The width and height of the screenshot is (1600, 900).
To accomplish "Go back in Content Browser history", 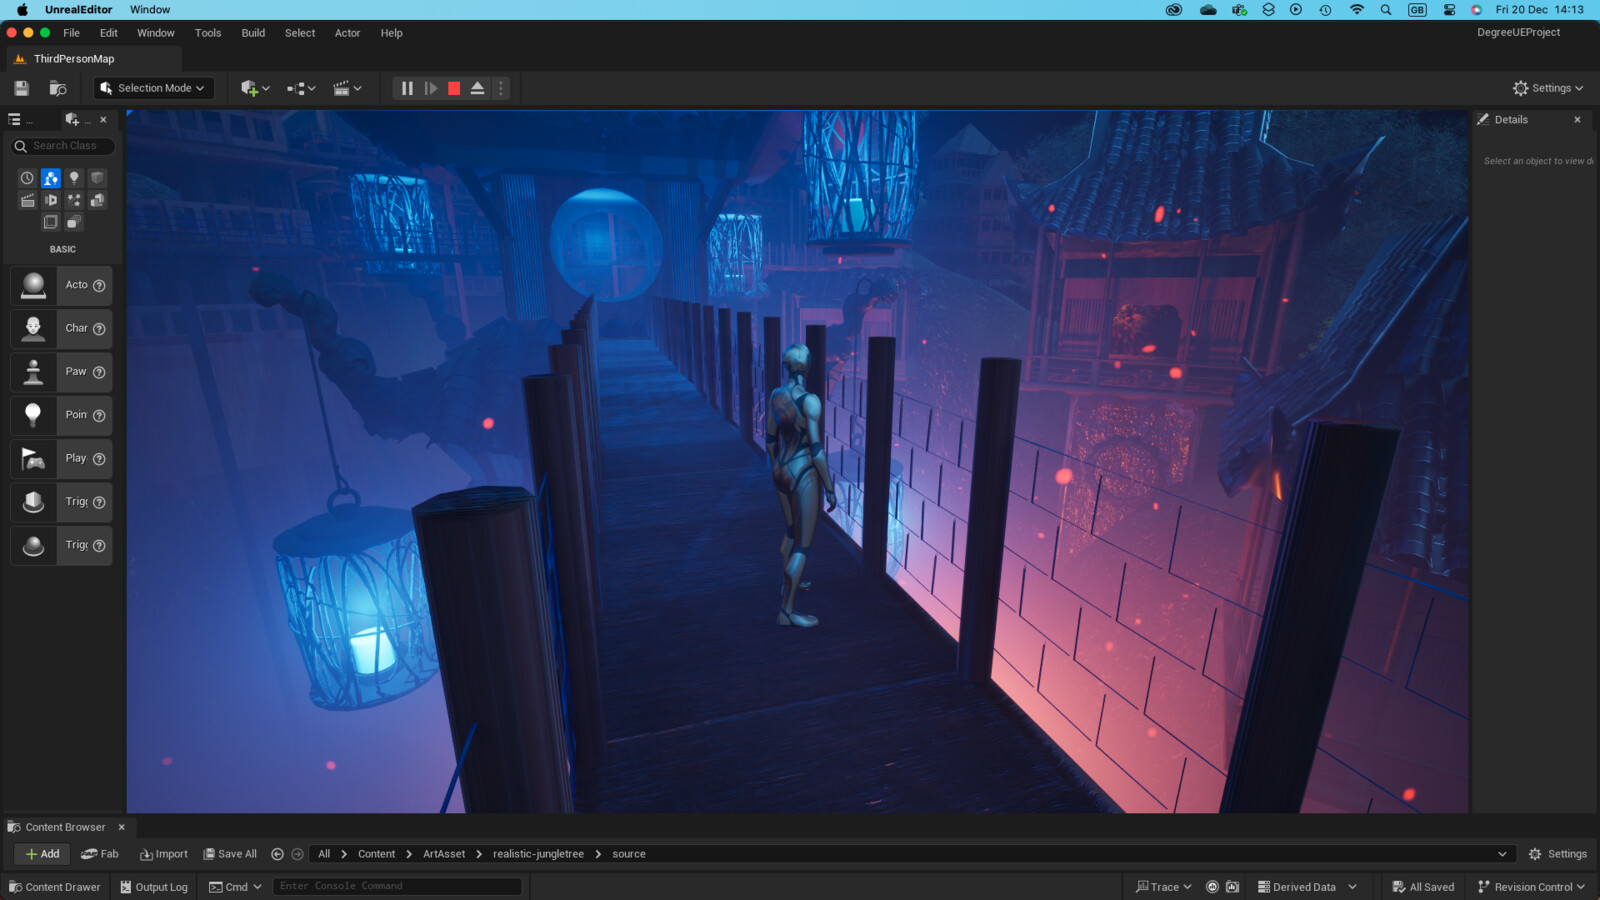I will click(278, 854).
